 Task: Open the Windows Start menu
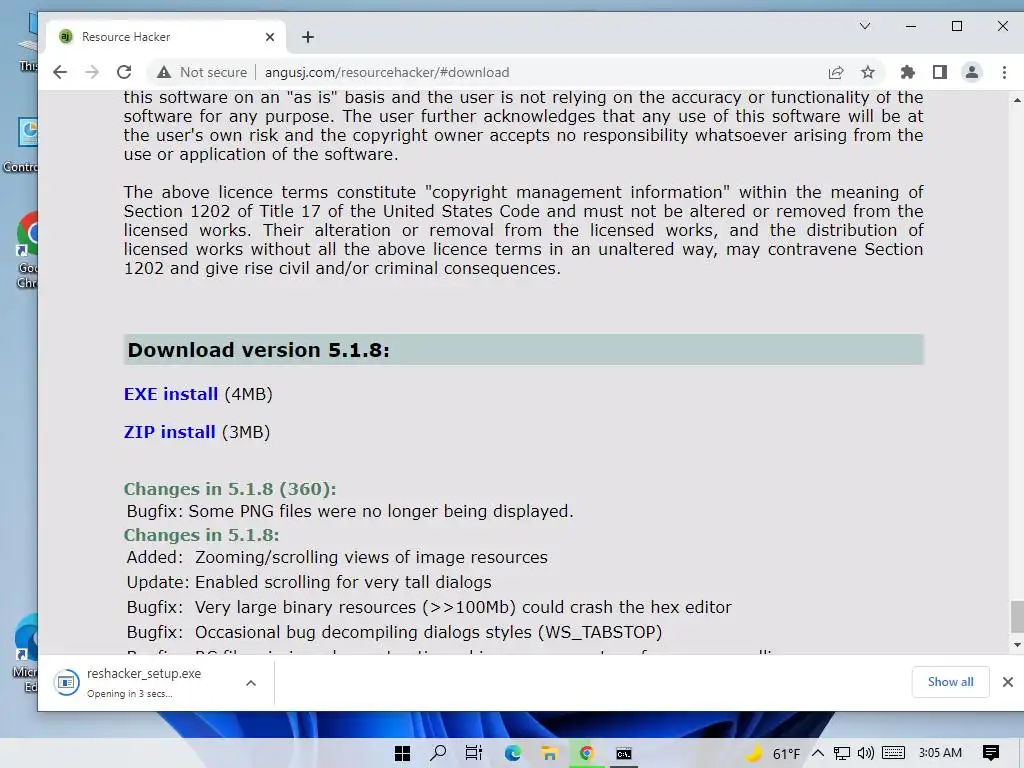click(402, 754)
